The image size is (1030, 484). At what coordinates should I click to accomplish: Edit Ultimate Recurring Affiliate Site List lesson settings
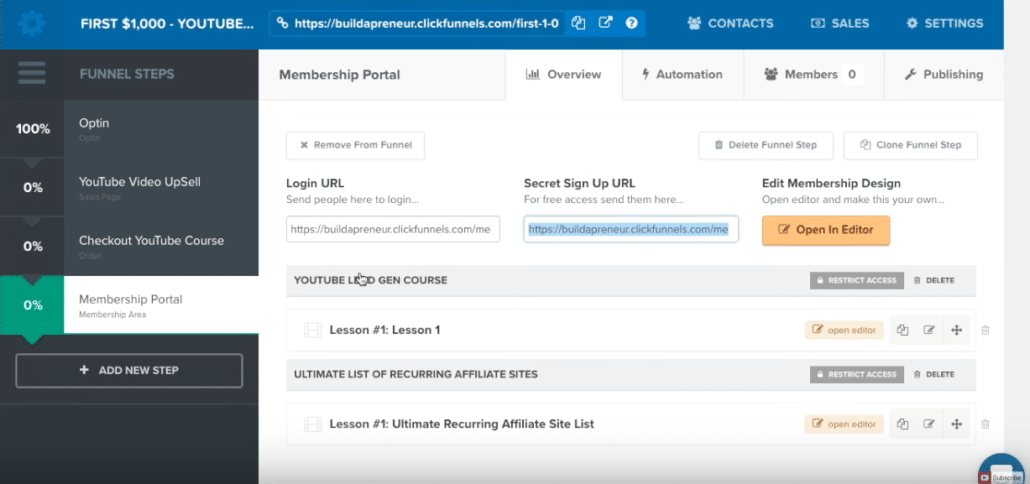click(x=929, y=424)
